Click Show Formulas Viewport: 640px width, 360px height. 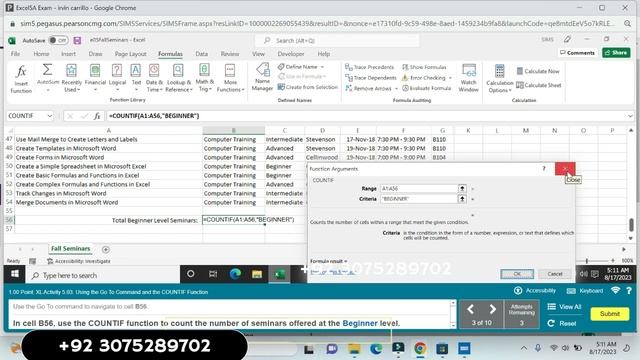[x=424, y=67]
